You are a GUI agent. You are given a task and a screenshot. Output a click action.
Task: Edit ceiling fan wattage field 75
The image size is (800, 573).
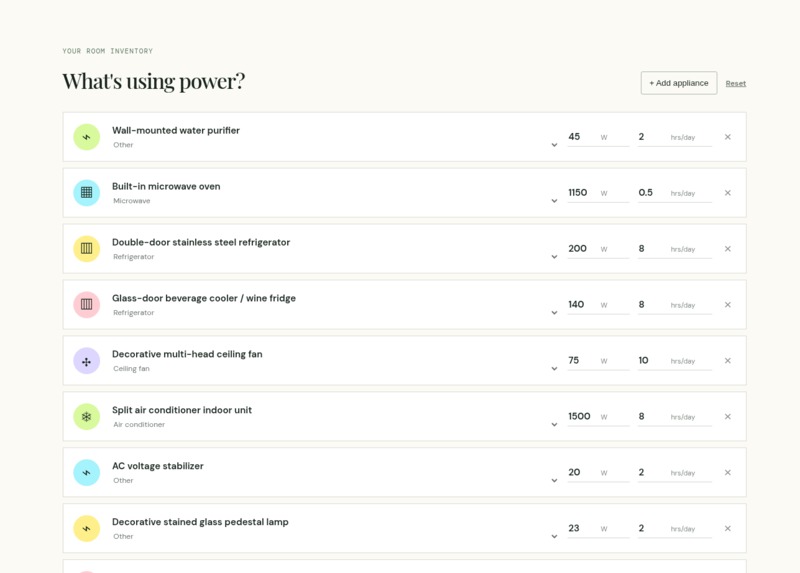[x=598, y=361]
